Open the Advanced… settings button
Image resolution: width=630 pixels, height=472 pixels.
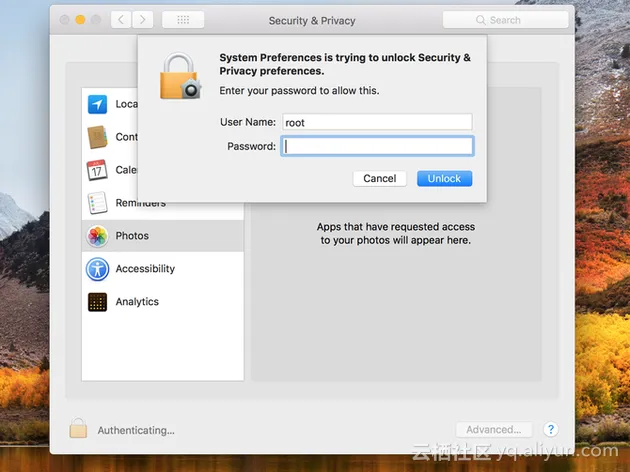point(493,430)
